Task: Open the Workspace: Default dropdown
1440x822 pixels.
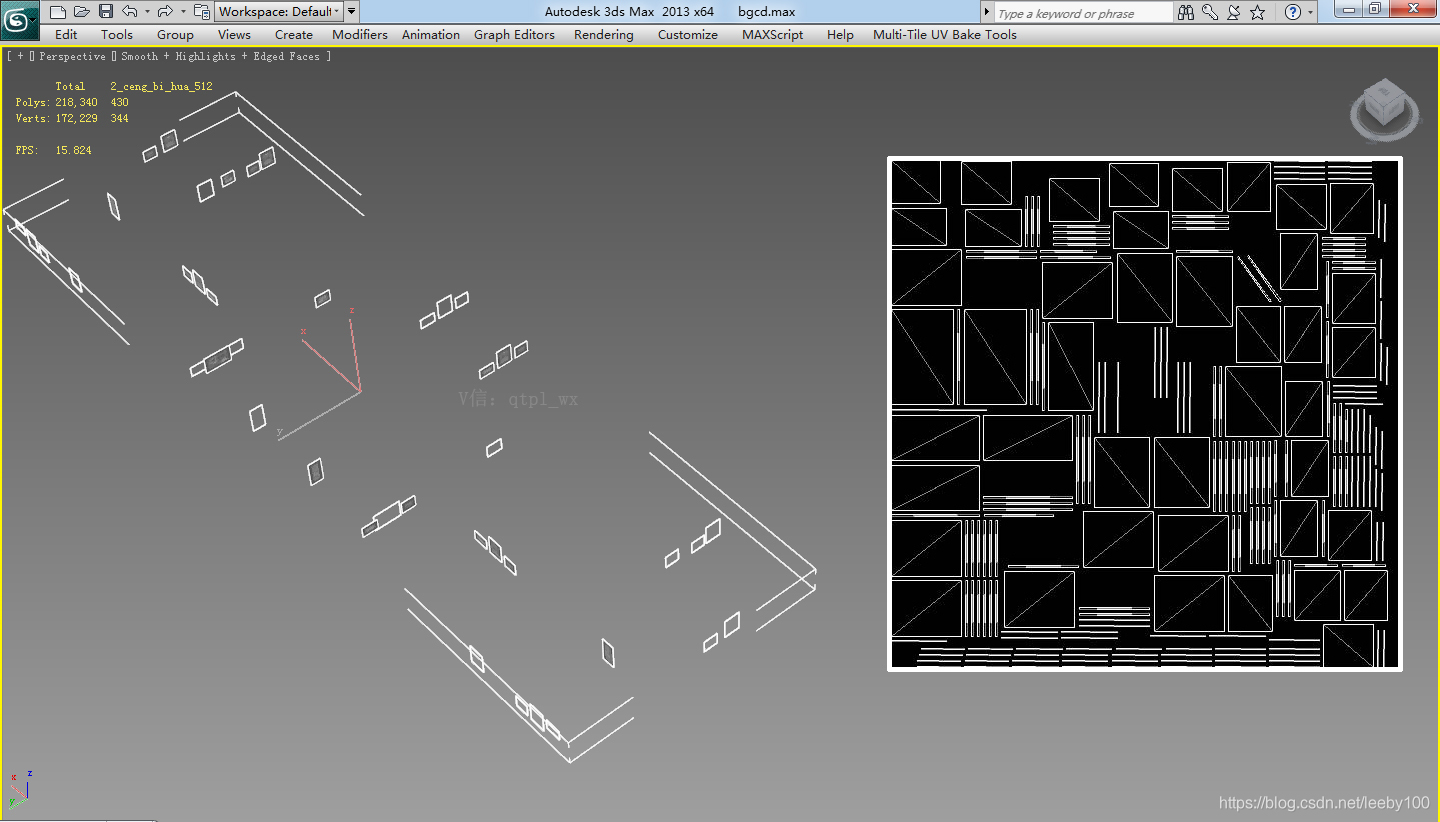Action: pyautogui.click(x=279, y=12)
